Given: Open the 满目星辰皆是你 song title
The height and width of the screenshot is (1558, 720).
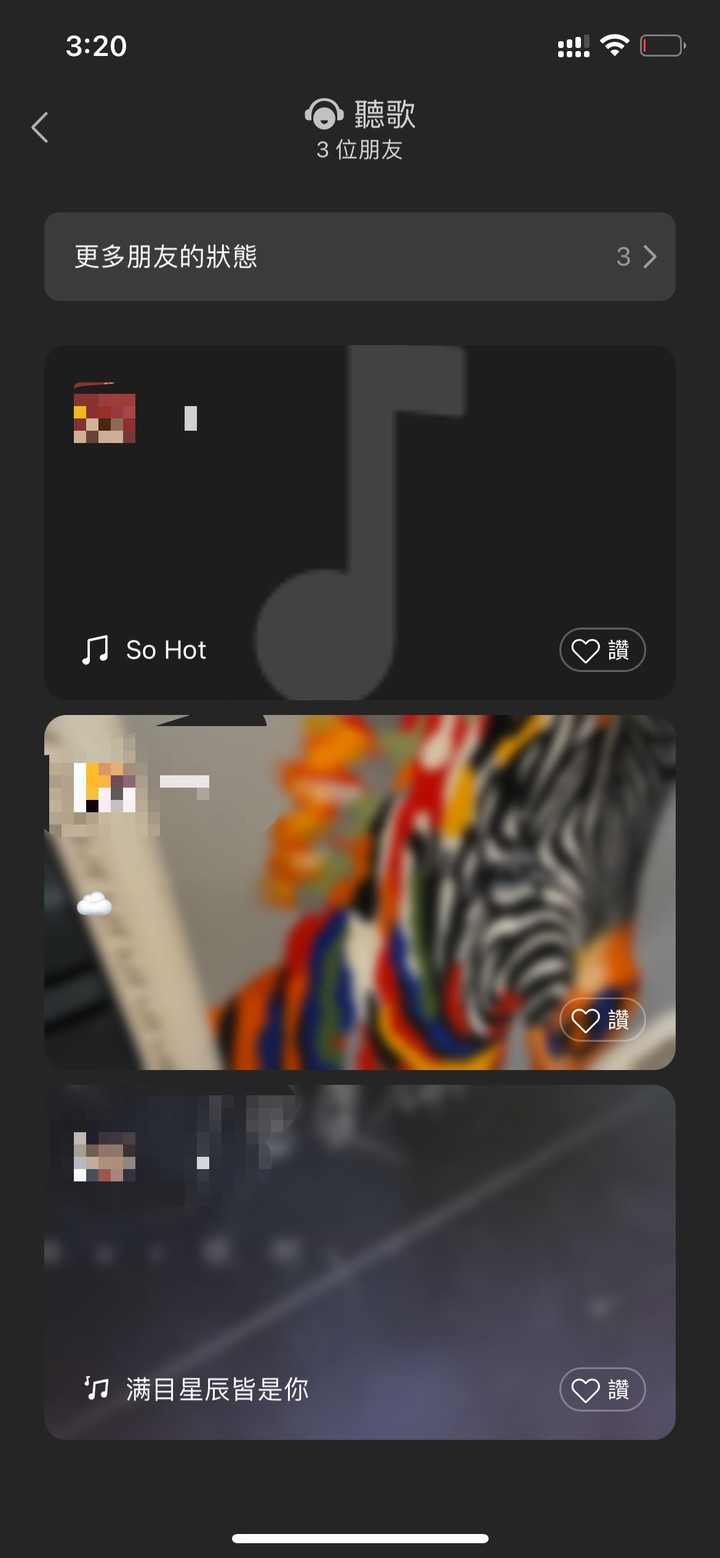Looking at the screenshot, I should pyautogui.click(x=217, y=1389).
